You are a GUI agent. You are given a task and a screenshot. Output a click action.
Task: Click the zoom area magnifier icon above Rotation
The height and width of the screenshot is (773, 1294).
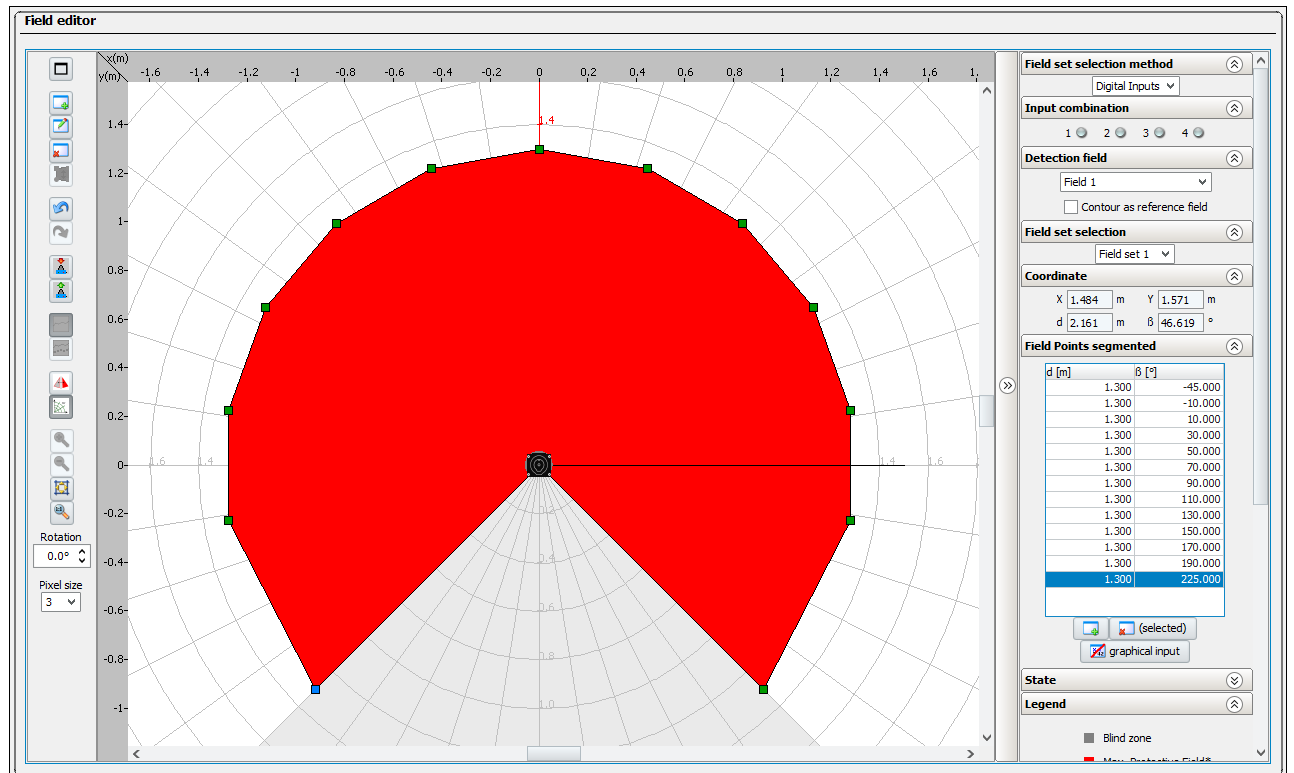61,513
